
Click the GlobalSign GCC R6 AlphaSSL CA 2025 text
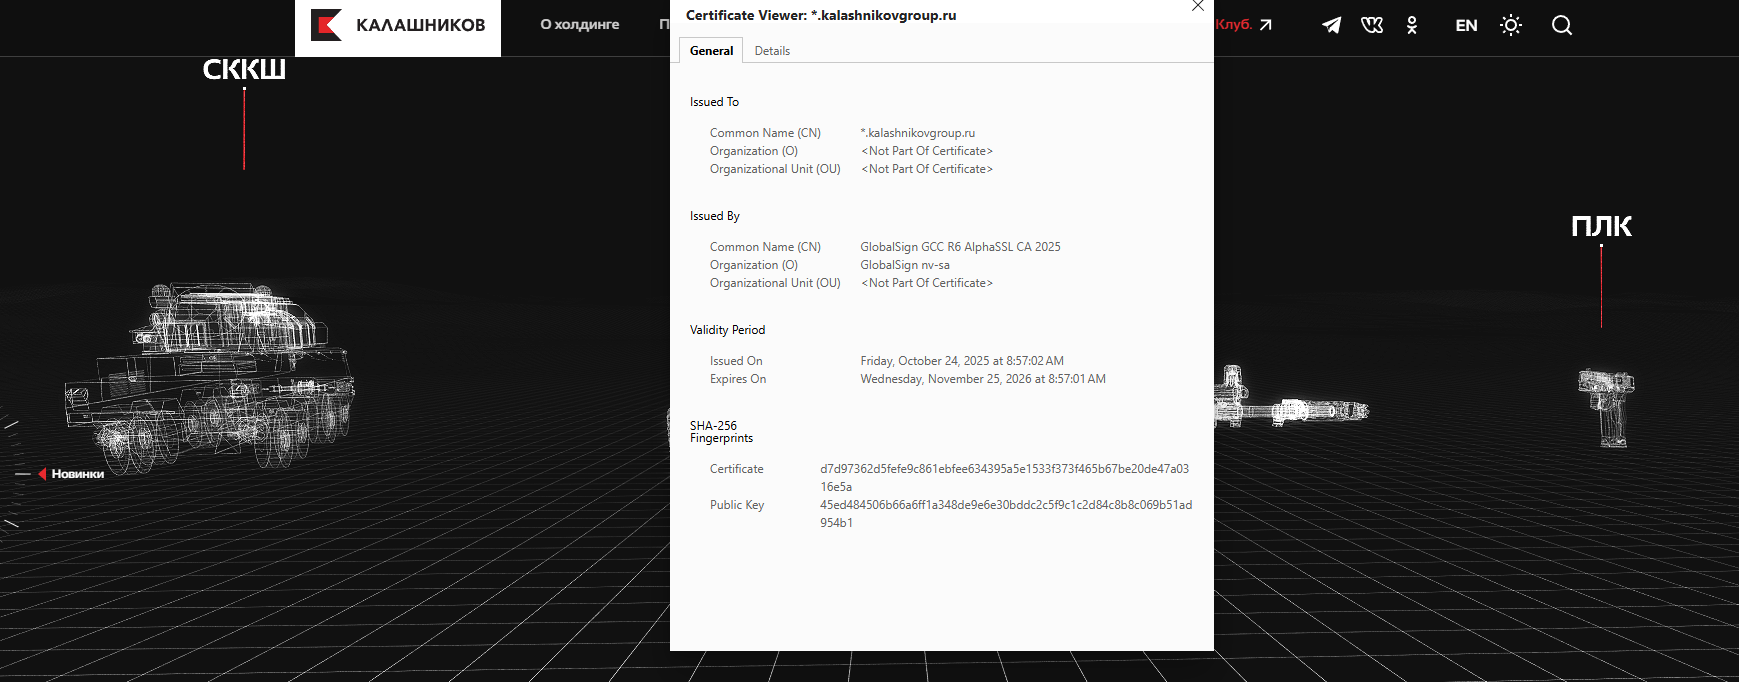pyautogui.click(x=960, y=247)
